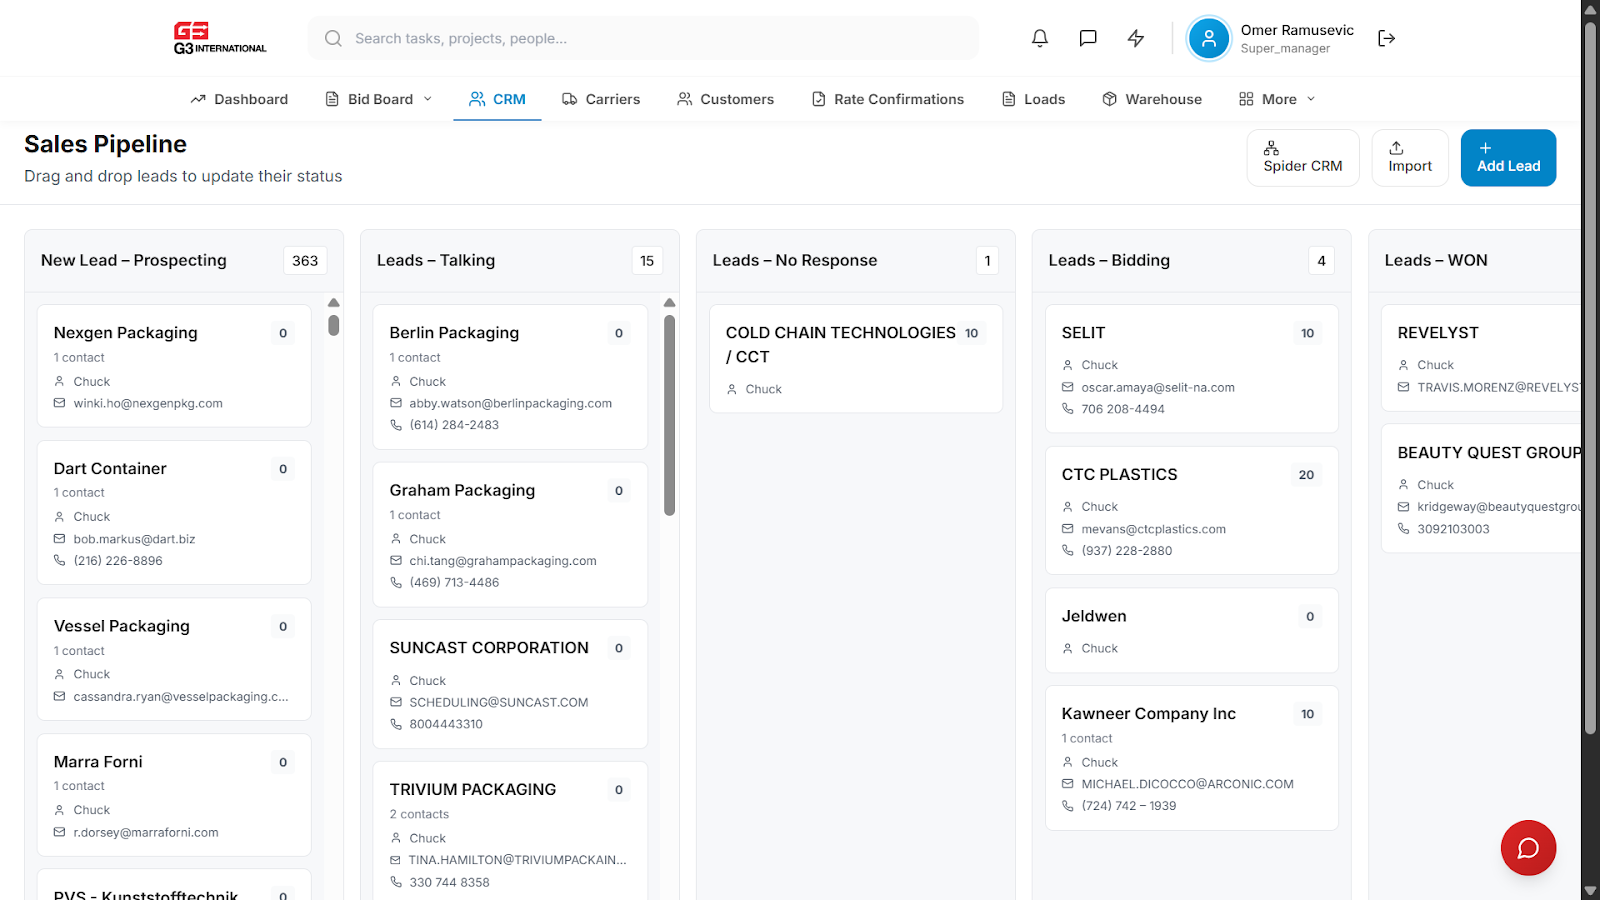Screen dimensions: 1600x900
Task: Click the Add Lead button
Action: 1508,158
